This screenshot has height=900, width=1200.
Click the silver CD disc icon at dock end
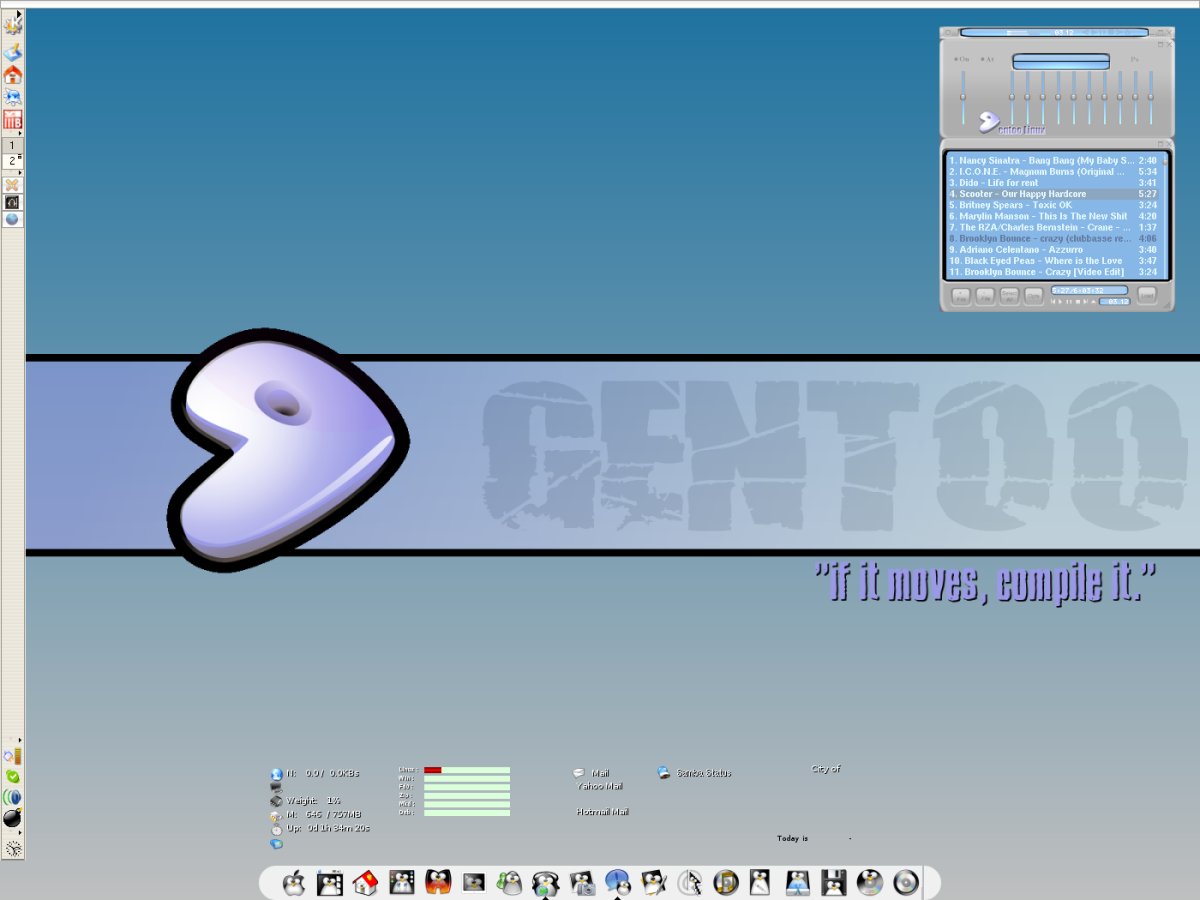906,883
